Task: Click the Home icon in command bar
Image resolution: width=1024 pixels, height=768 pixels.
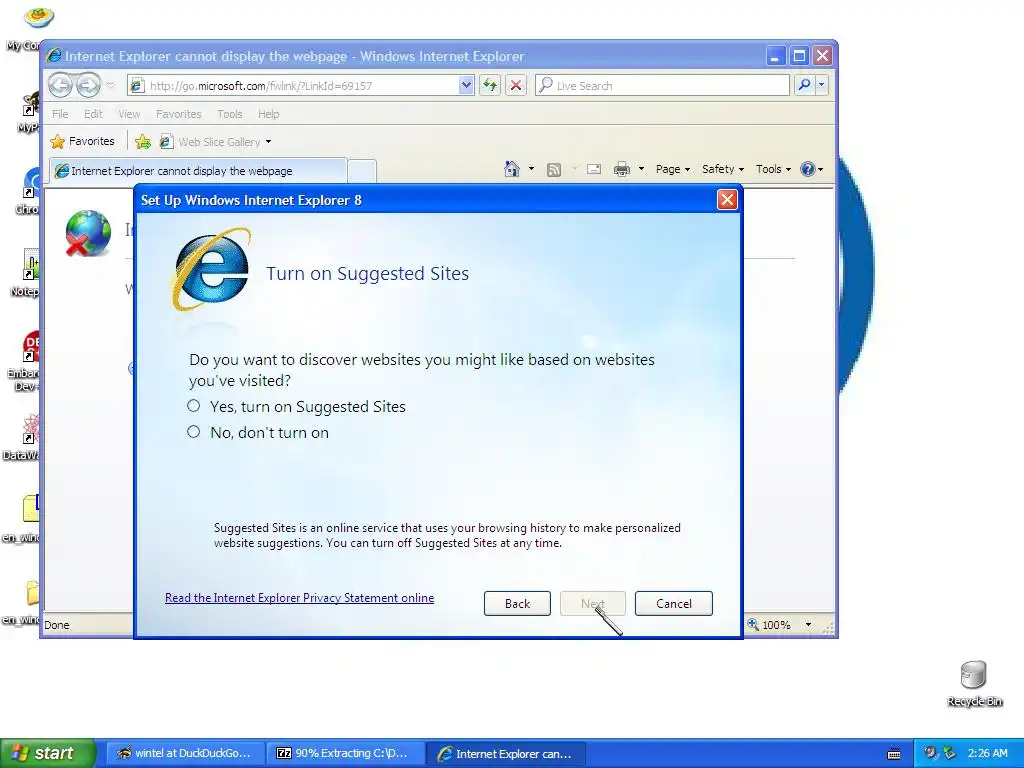Action: [512, 169]
